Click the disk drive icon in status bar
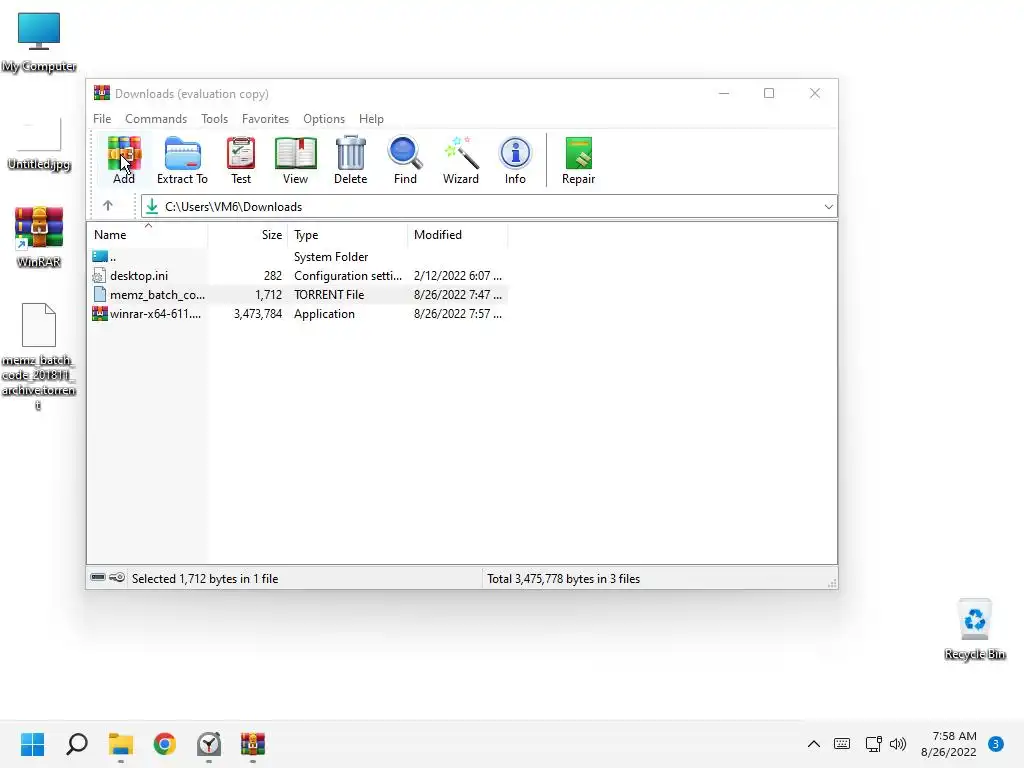Viewport: 1024px width, 768px height. click(98, 577)
